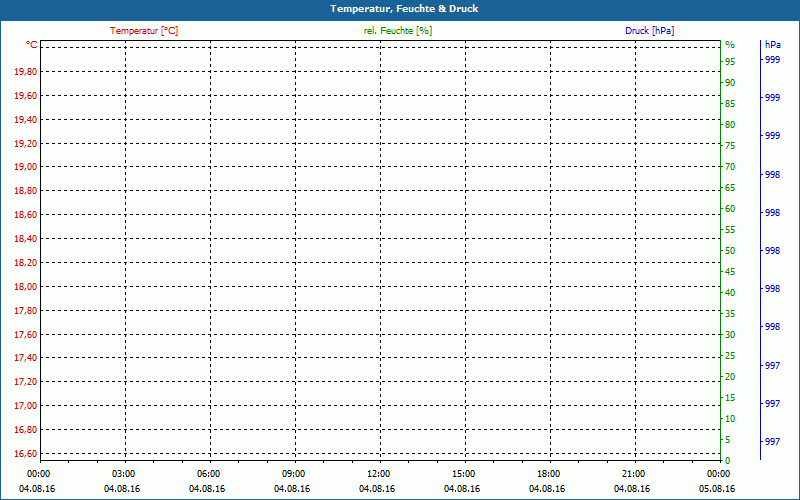The width and height of the screenshot is (800, 500).
Task: Click the 18:00 time axis marker
Action: (549, 473)
